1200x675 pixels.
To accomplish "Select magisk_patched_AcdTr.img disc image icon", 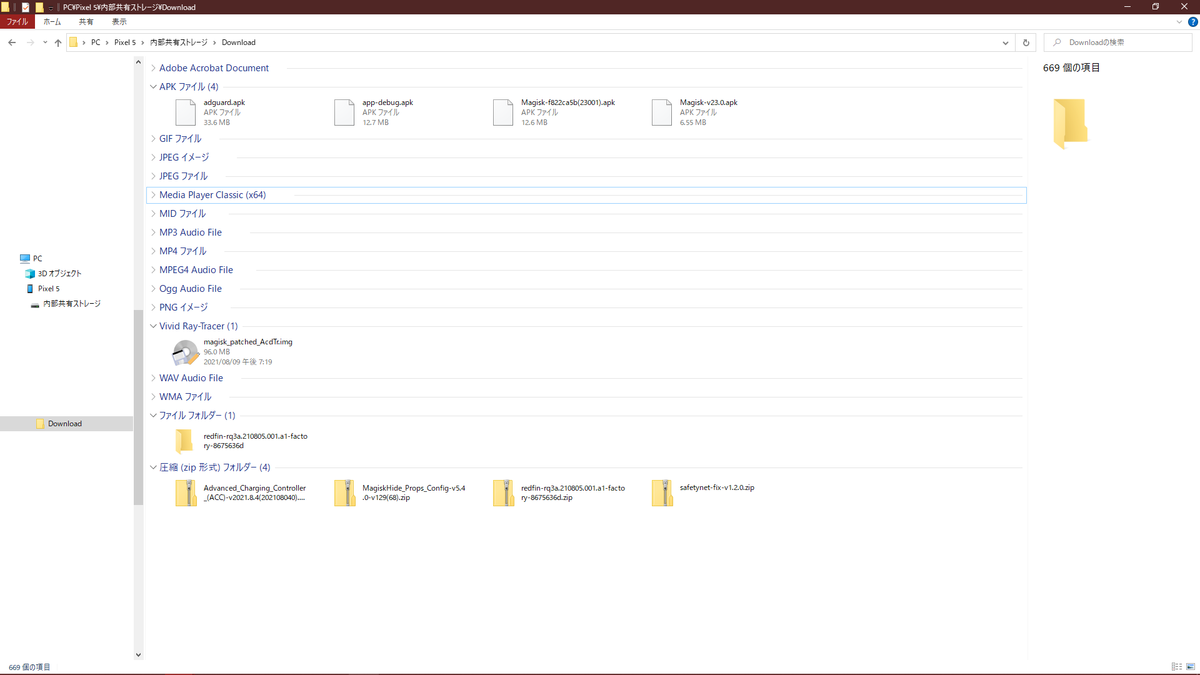I will (x=185, y=352).
